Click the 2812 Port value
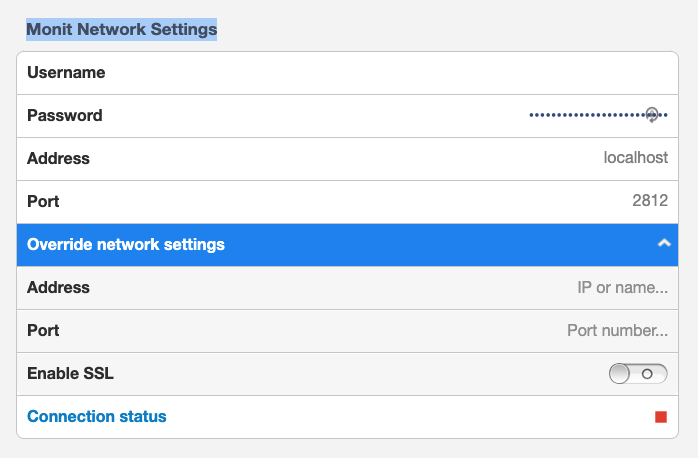This screenshot has width=698, height=458. click(650, 201)
